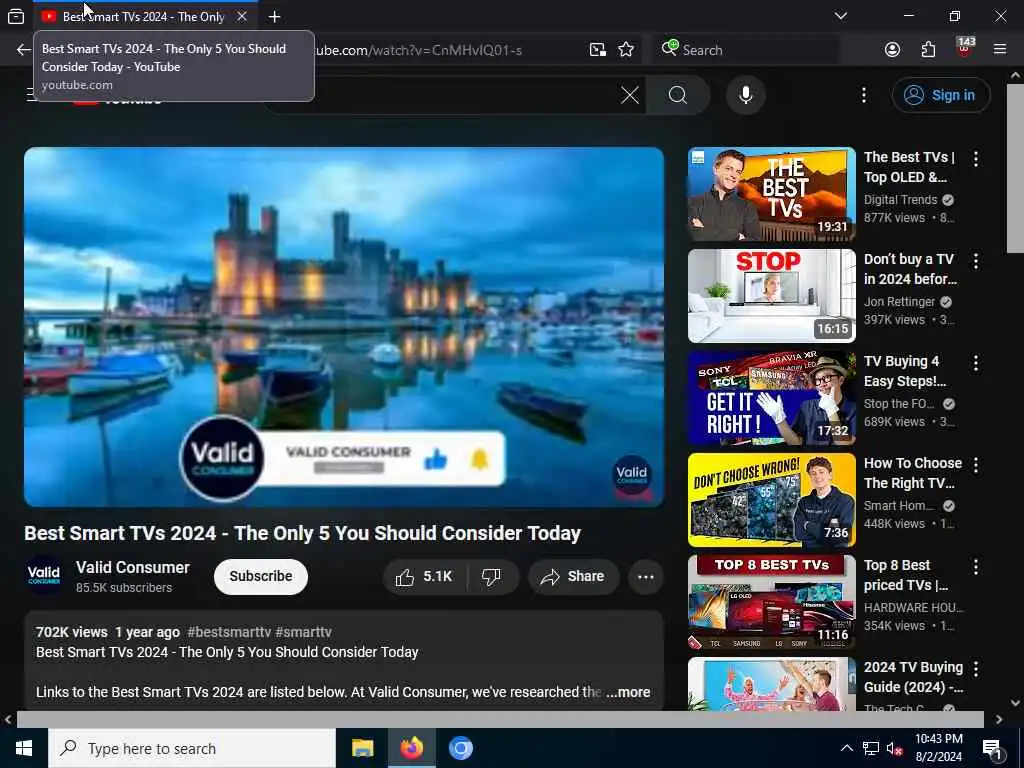Open menu for How To Choose video
1024x768 pixels.
pyautogui.click(x=976, y=465)
